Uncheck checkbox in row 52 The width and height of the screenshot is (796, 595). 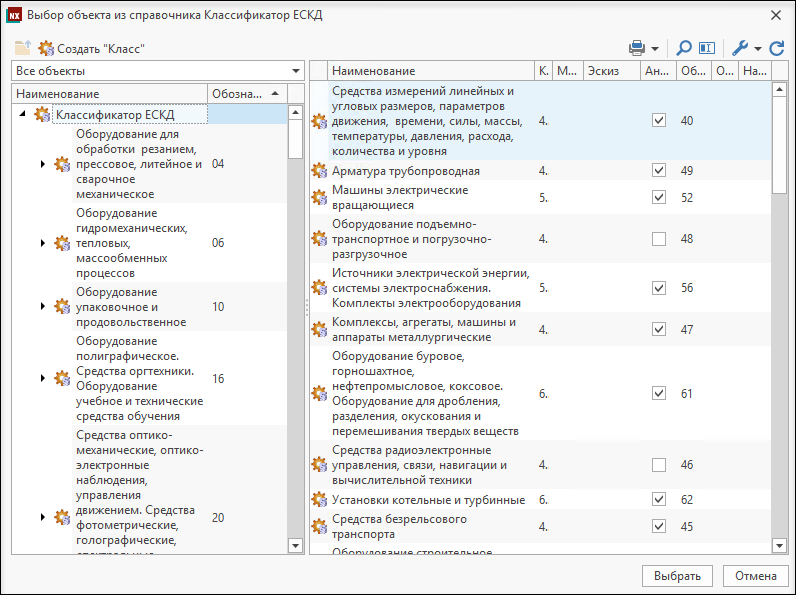coord(658,197)
